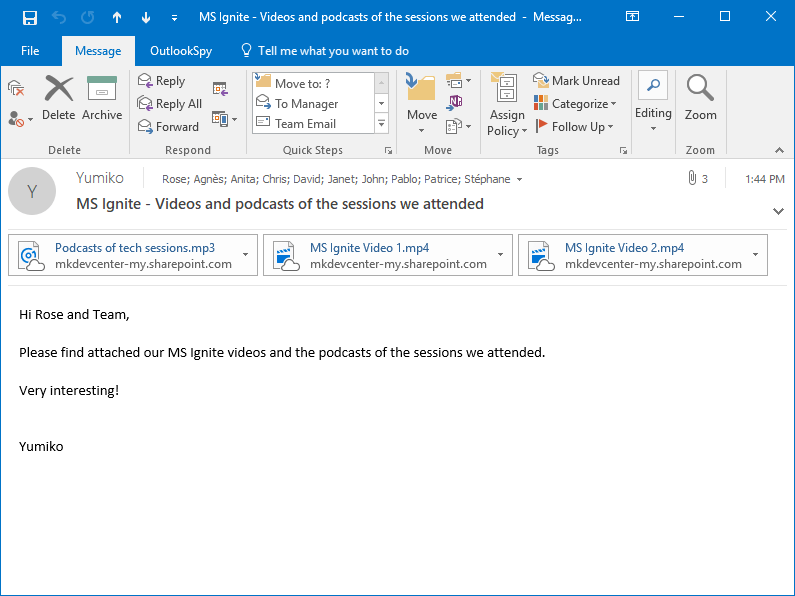
Task: Expand the message header with the chevron
Action: 778,211
